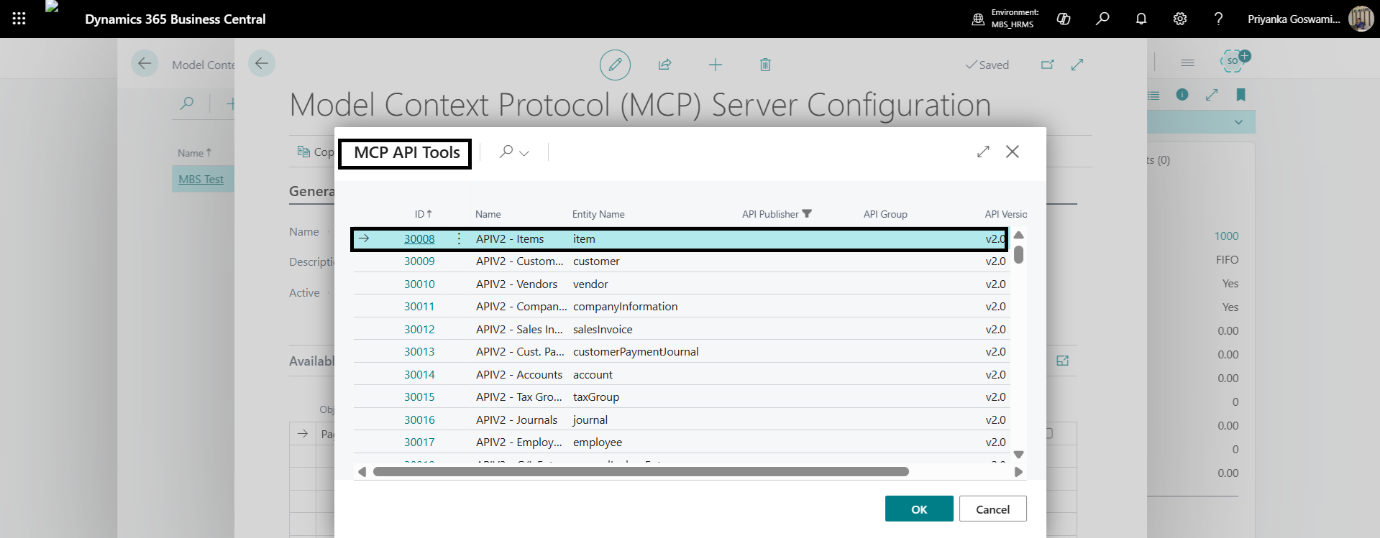Screen dimensions: 1380x538
Task: Select the 'APIV2 - Accounts' name cell
Action: click(519, 374)
